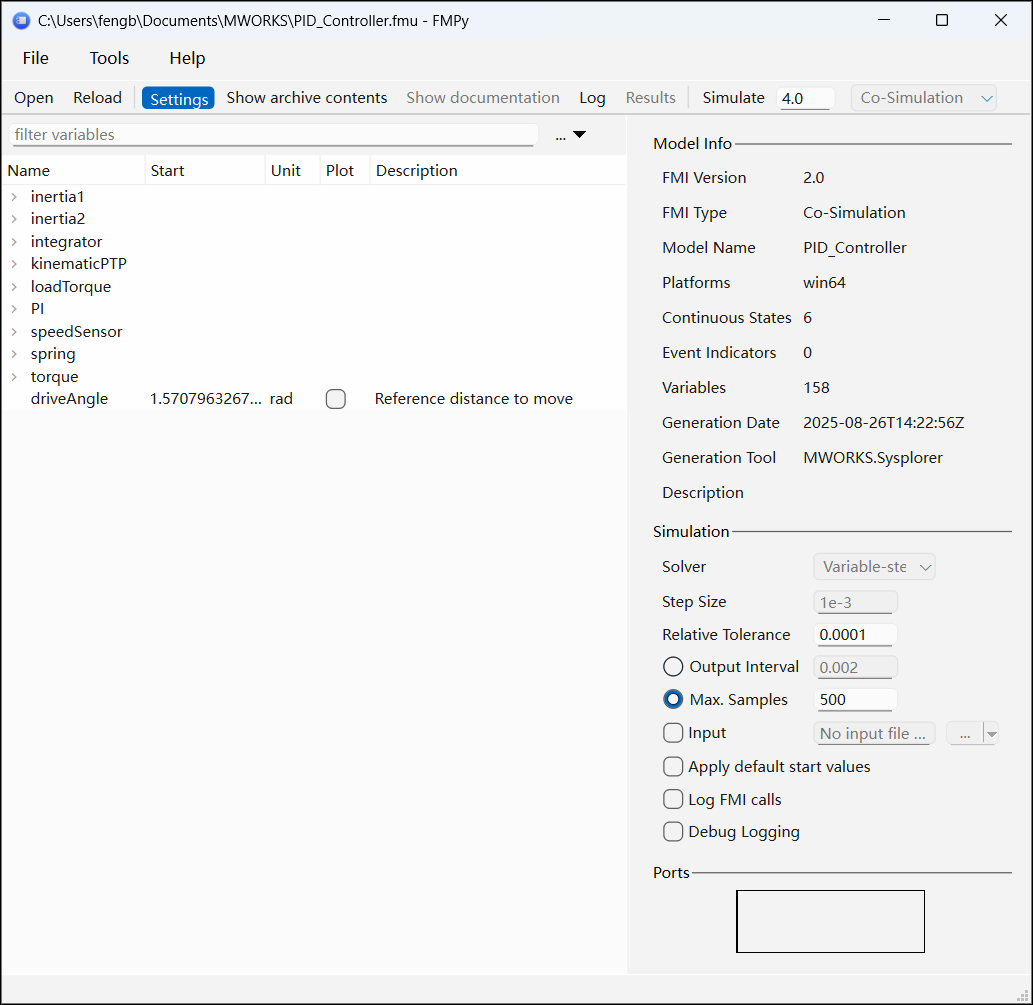Select the Output Interval radio button
The height and width of the screenshot is (1005, 1033).
674,667
